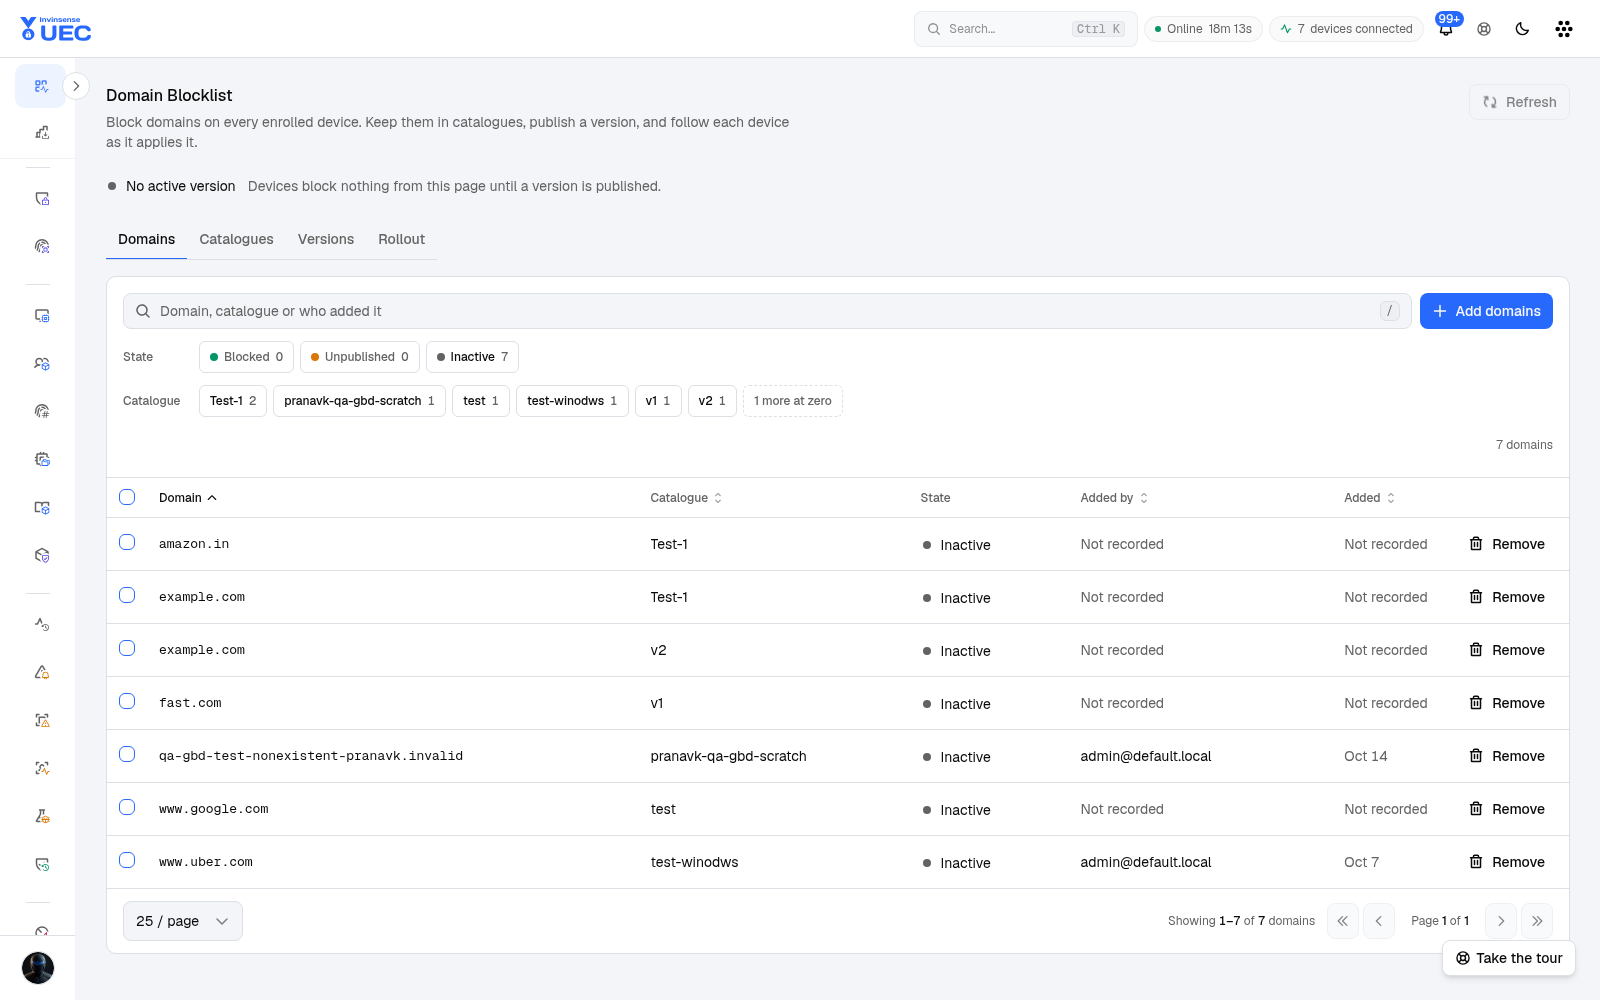Check the amazon.in row checkbox
The width and height of the screenshot is (1600, 1000).
tap(127, 542)
